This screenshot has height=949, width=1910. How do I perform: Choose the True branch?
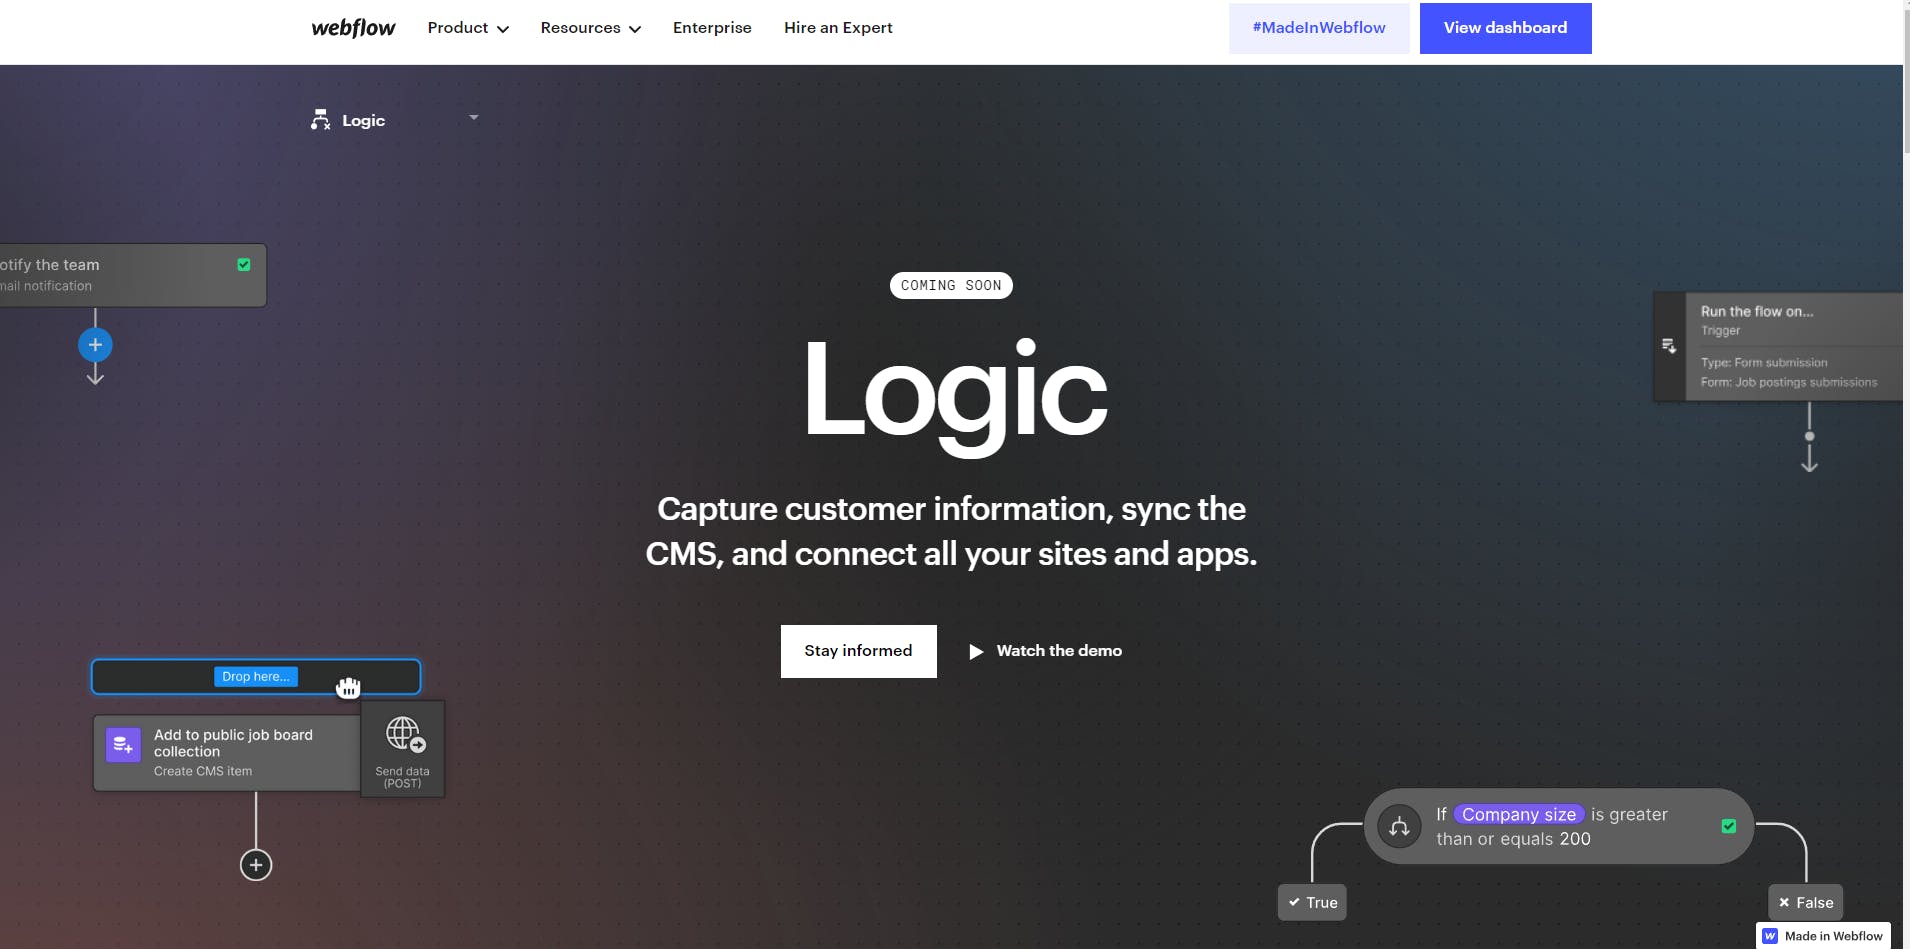click(x=1312, y=903)
